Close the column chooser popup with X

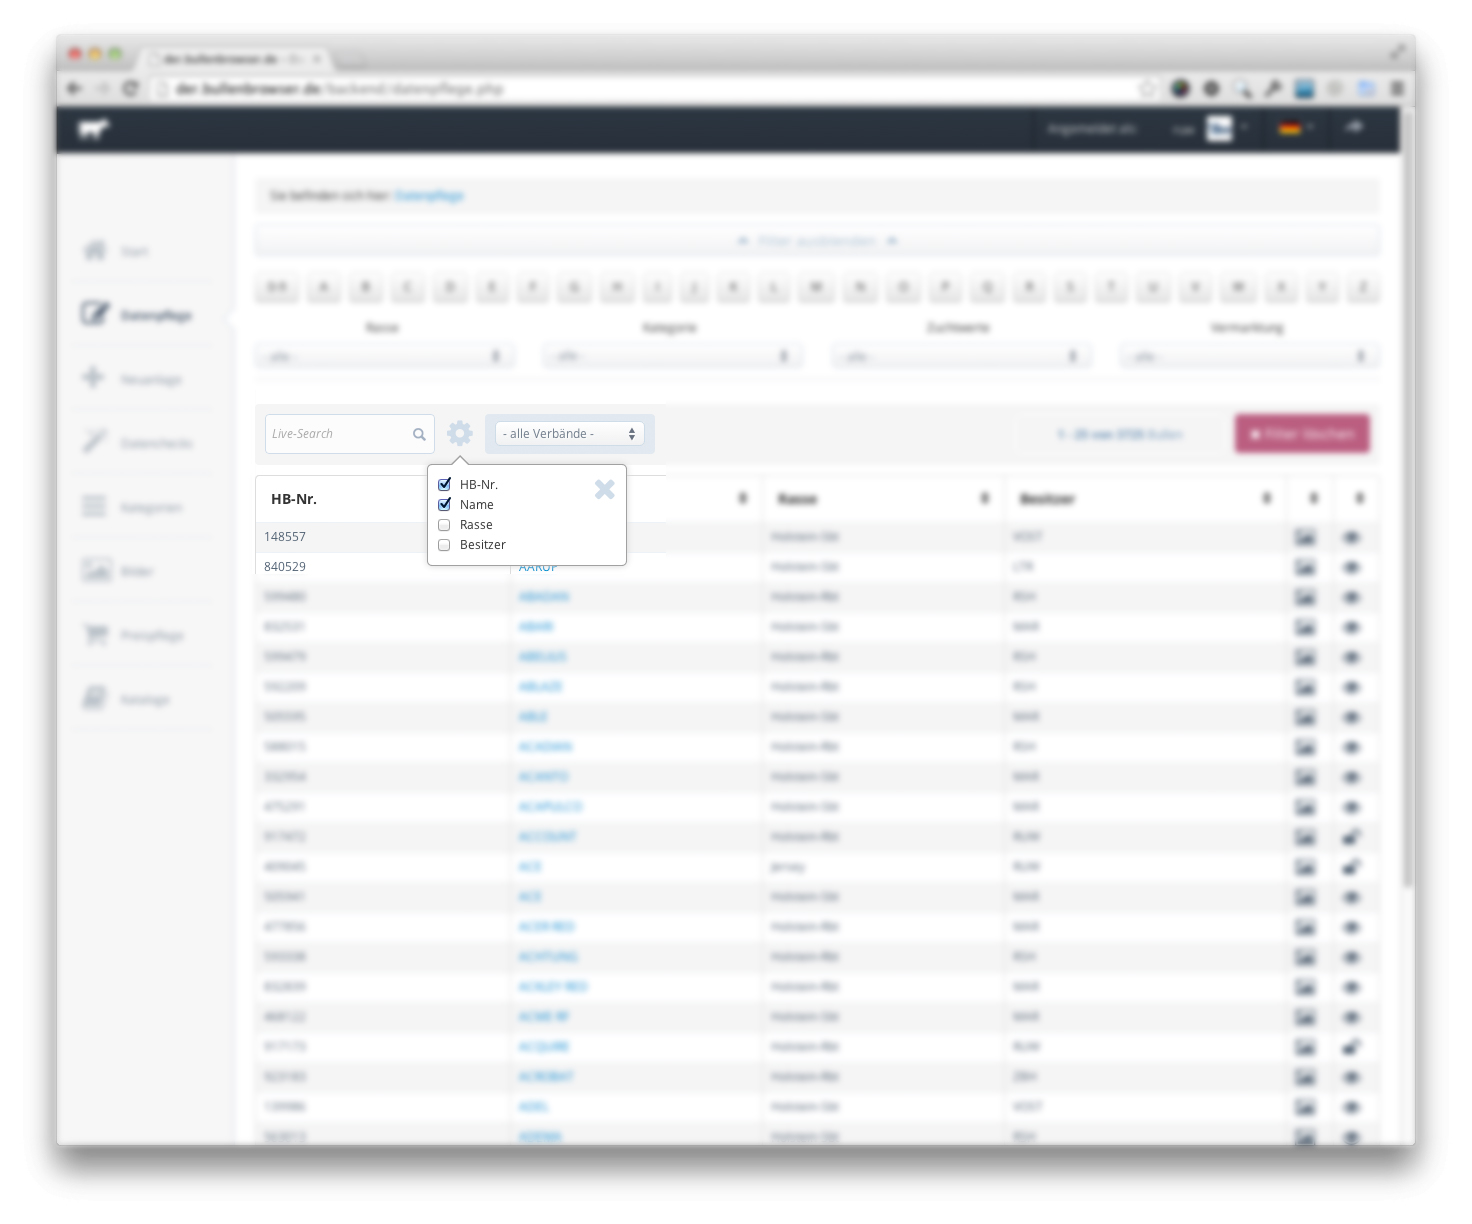(x=604, y=489)
